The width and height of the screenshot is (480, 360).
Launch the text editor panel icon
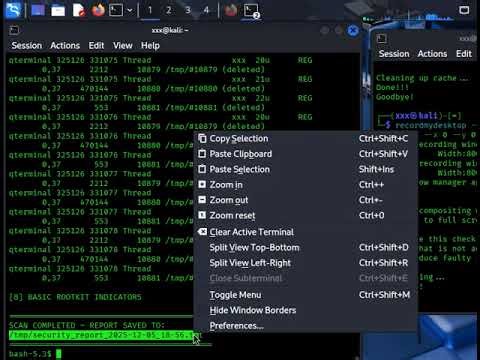click(x=79, y=10)
